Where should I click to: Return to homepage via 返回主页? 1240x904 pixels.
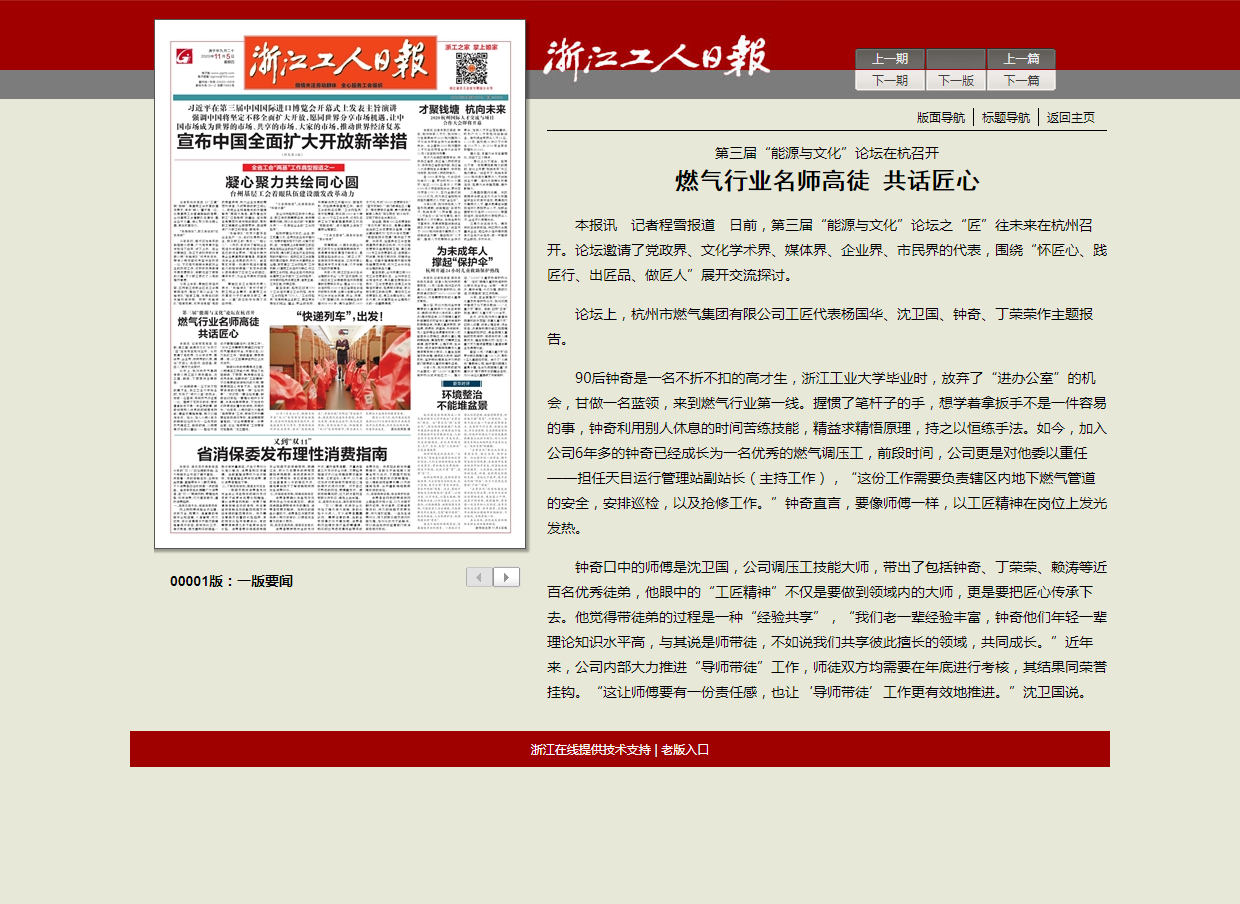point(1071,118)
